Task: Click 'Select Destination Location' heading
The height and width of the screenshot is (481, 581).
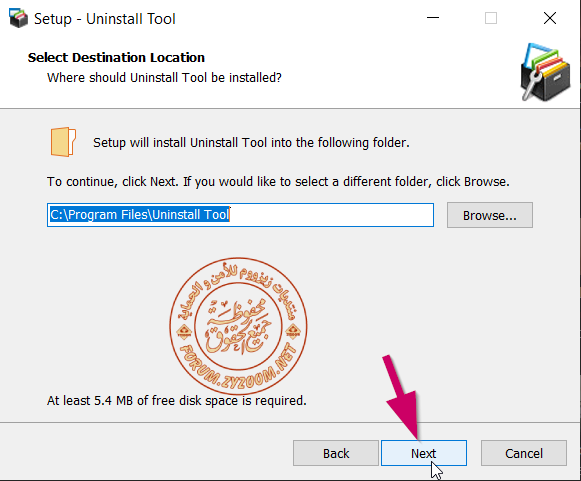Action: (x=116, y=57)
